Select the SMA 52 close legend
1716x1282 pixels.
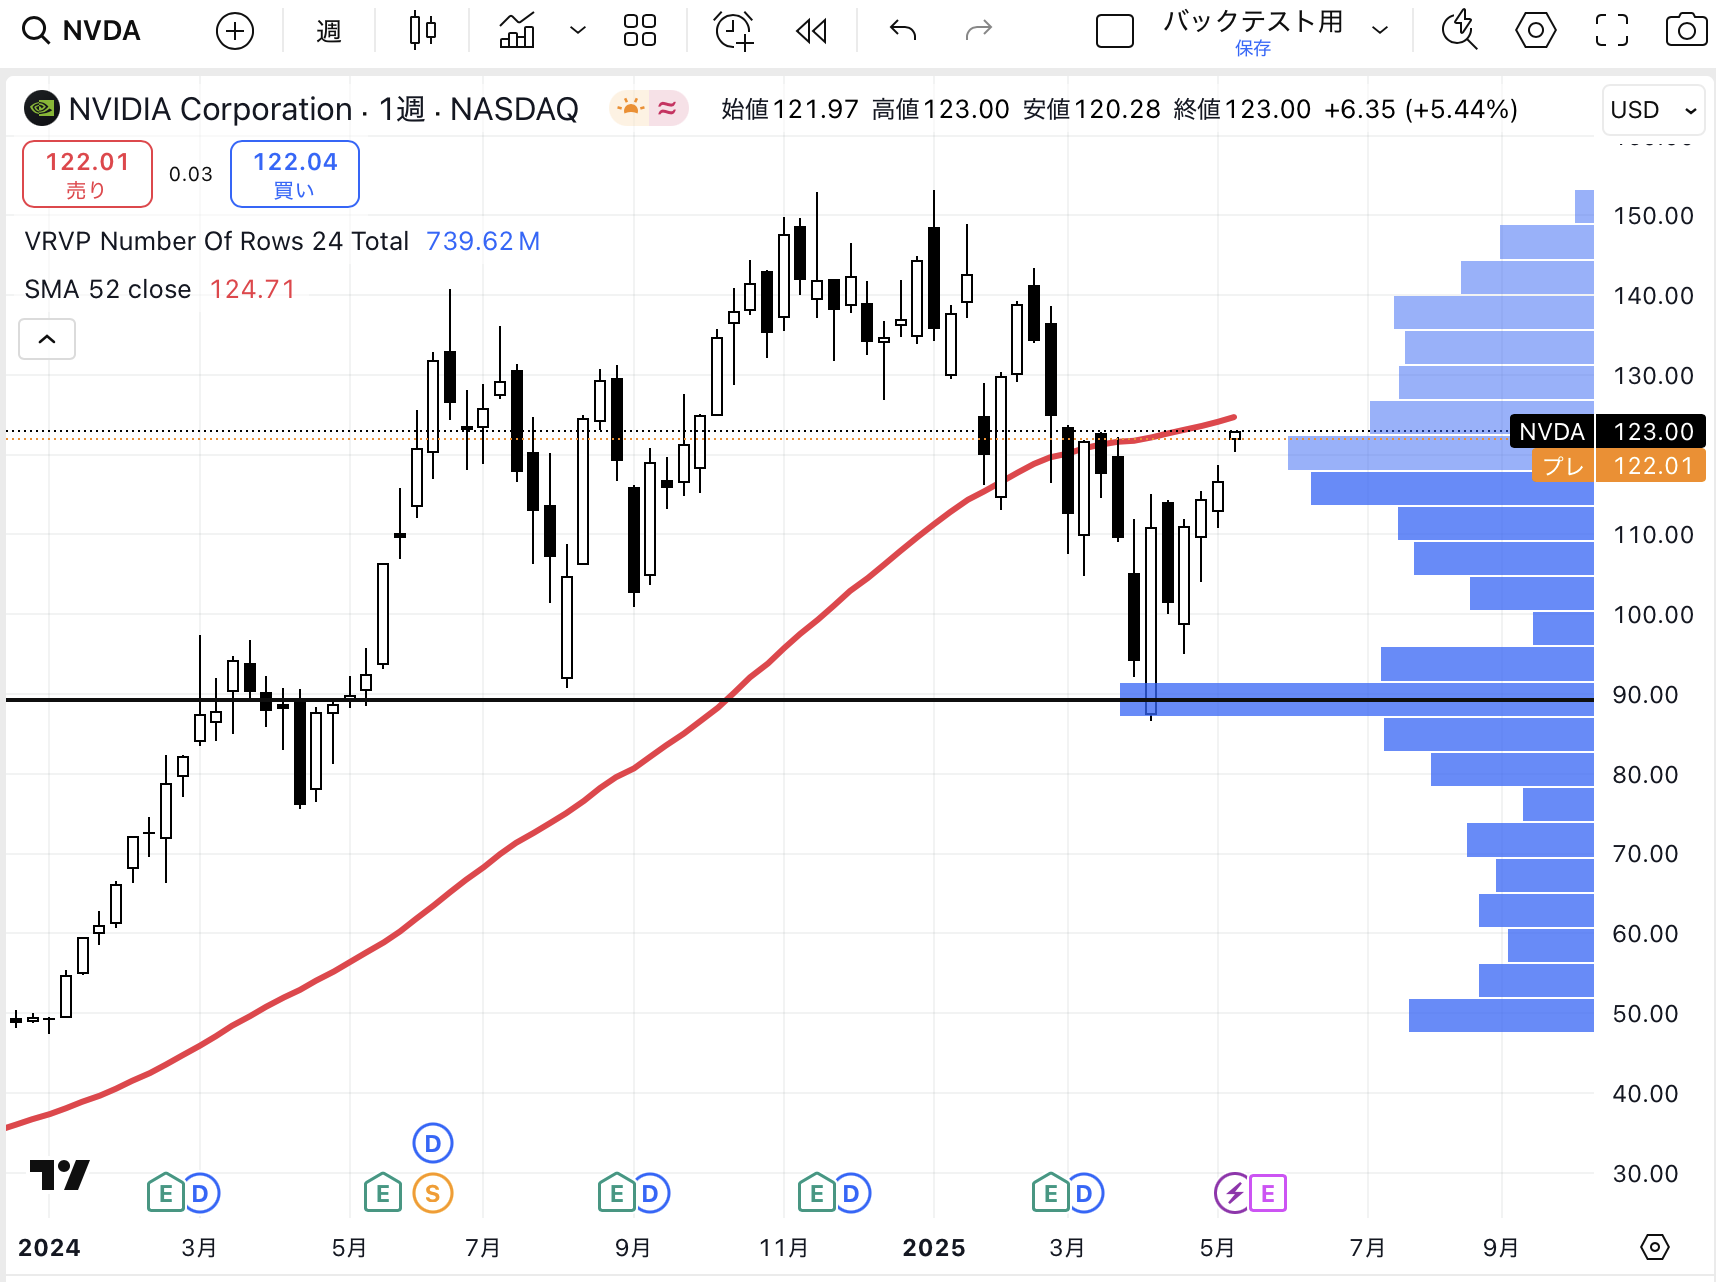[107, 289]
